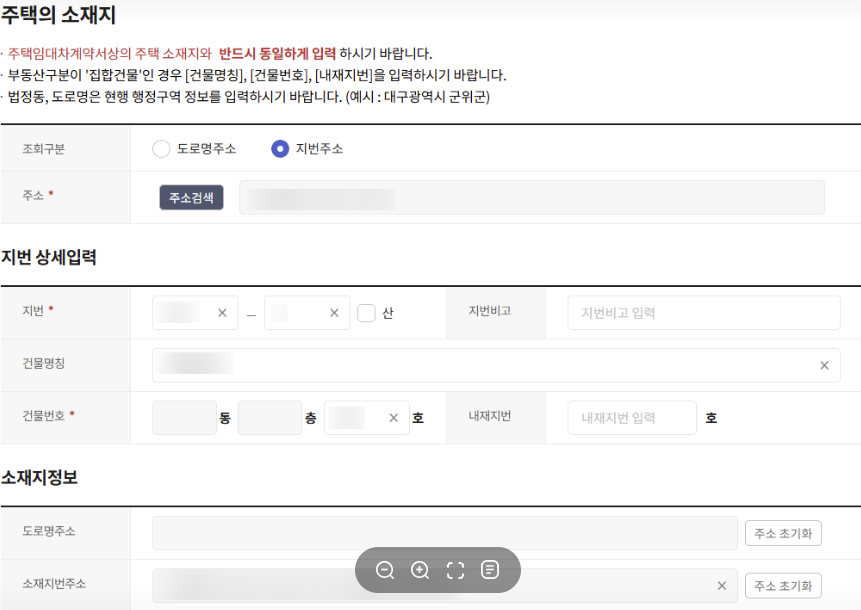Clear the 건물명칭 field with the X icon
The image size is (861, 610).
(x=825, y=365)
